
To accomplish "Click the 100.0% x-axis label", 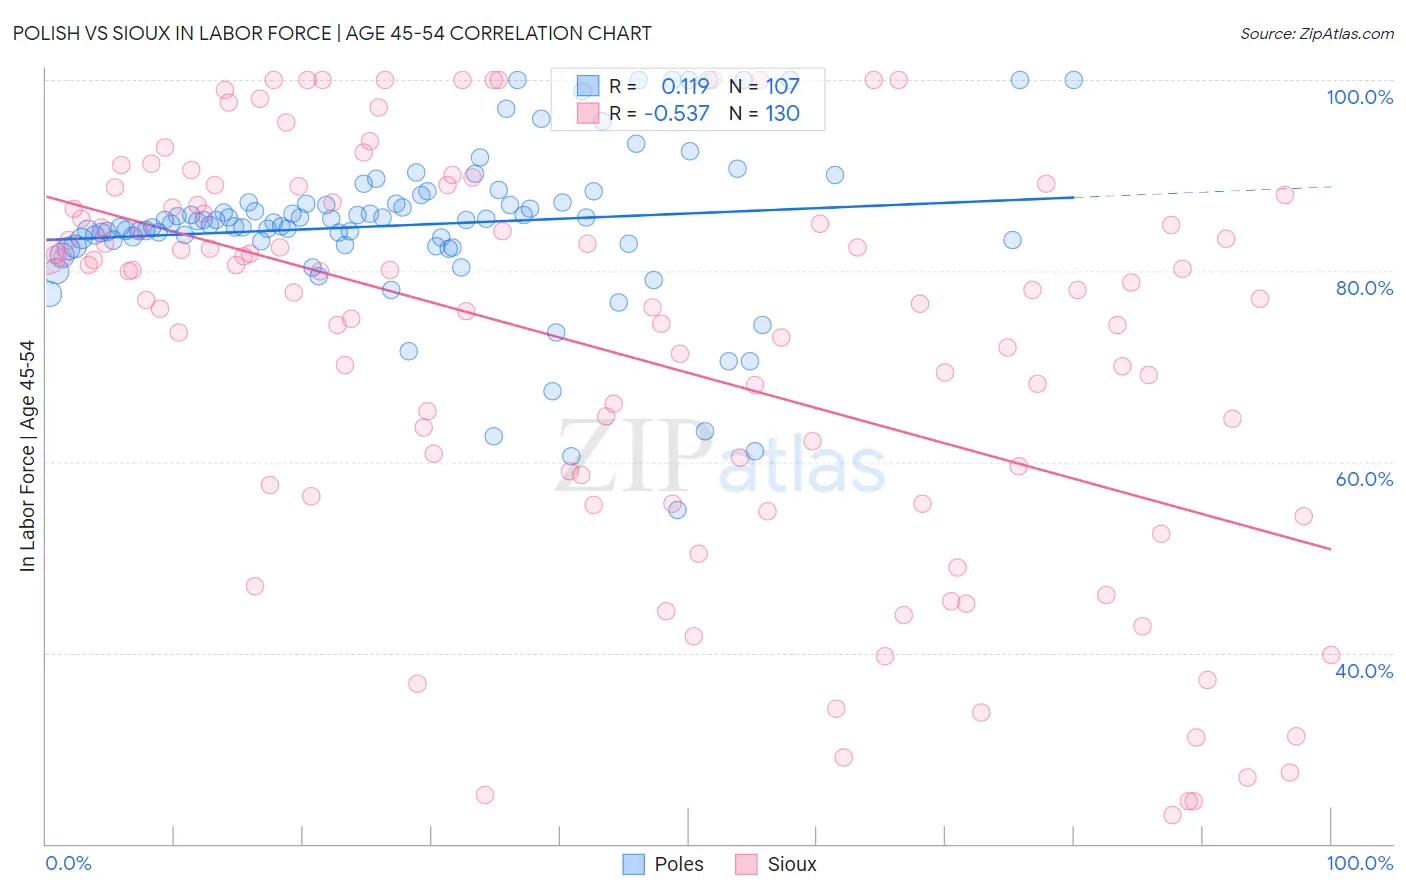I will pos(1360,863).
